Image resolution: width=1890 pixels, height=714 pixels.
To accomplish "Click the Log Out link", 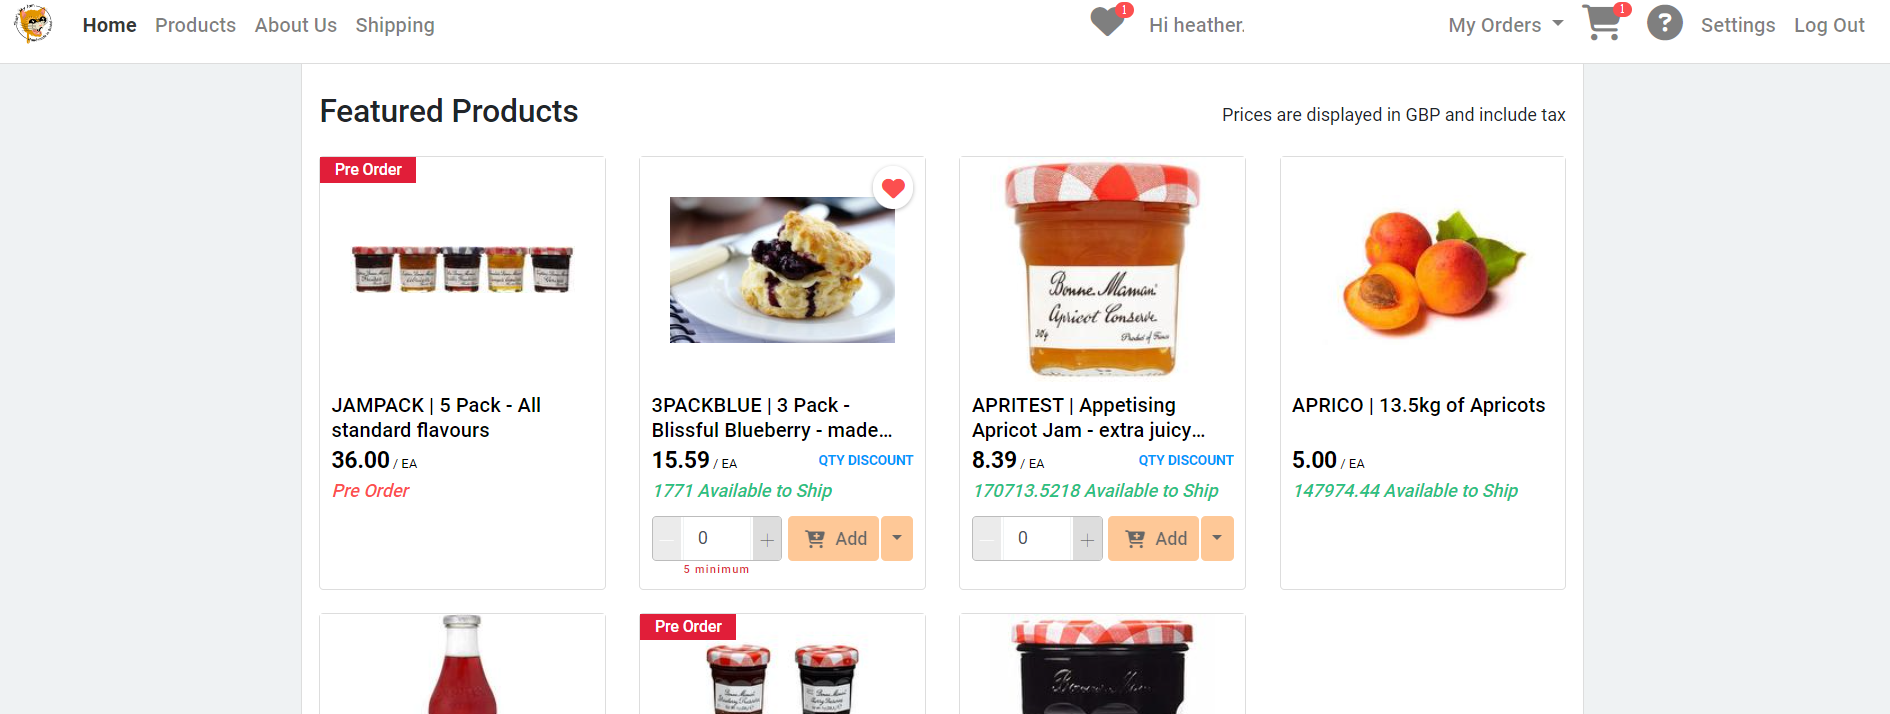I will point(1829,25).
